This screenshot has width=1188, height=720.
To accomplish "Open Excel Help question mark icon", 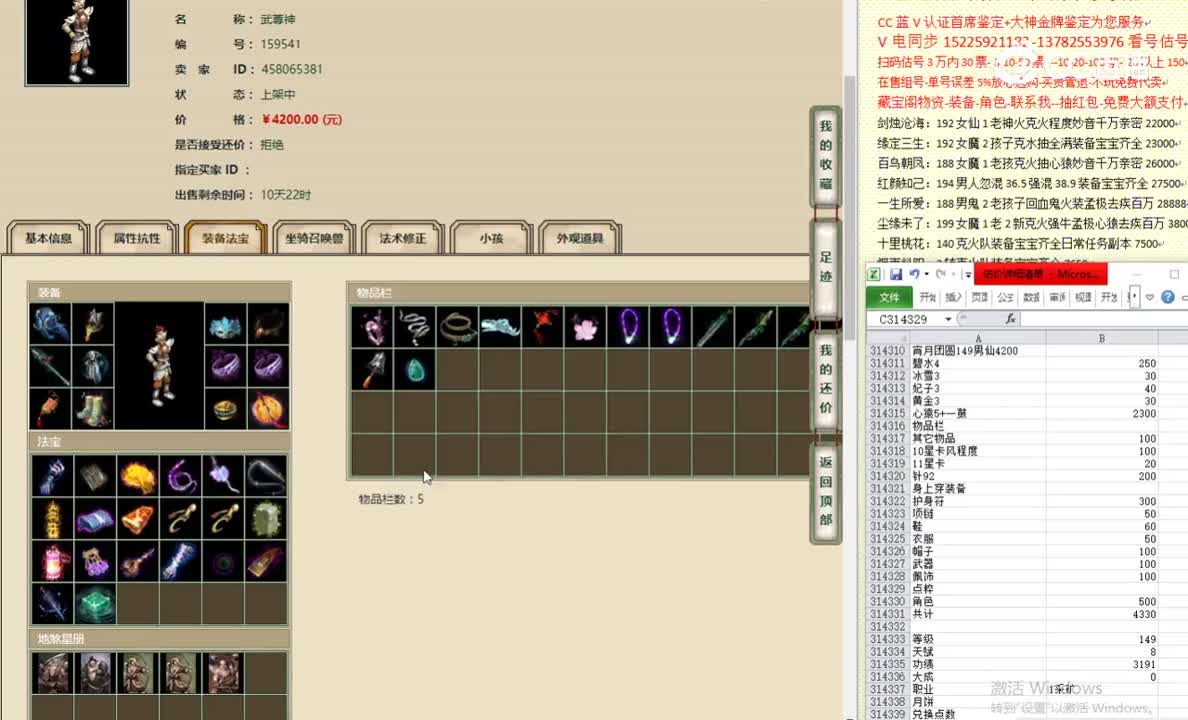I will (x=1168, y=297).
